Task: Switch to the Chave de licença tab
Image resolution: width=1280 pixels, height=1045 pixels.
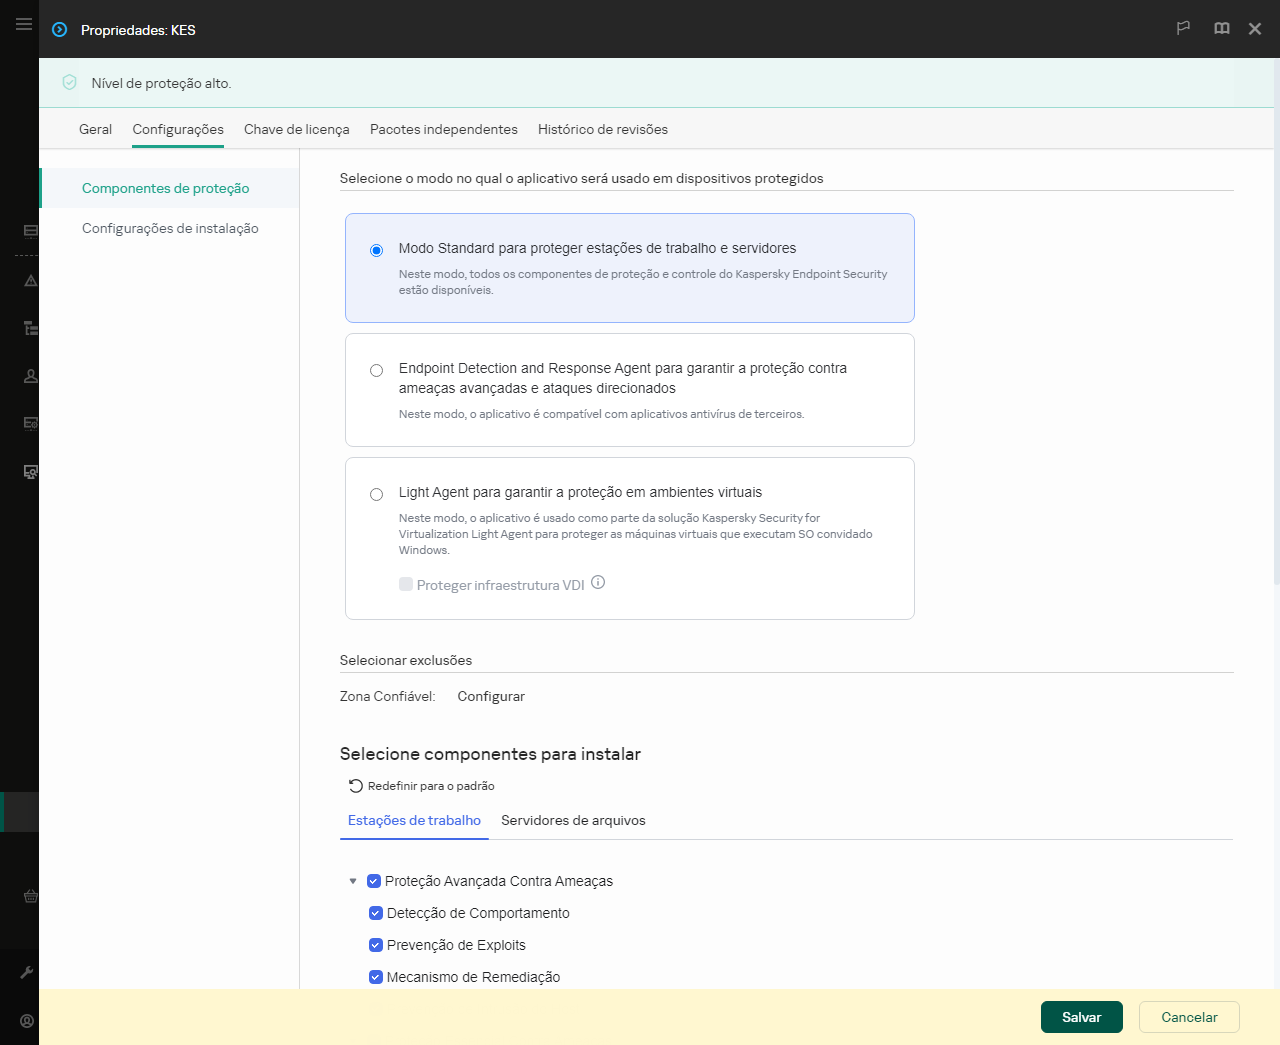Action: pyautogui.click(x=297, y=129)
